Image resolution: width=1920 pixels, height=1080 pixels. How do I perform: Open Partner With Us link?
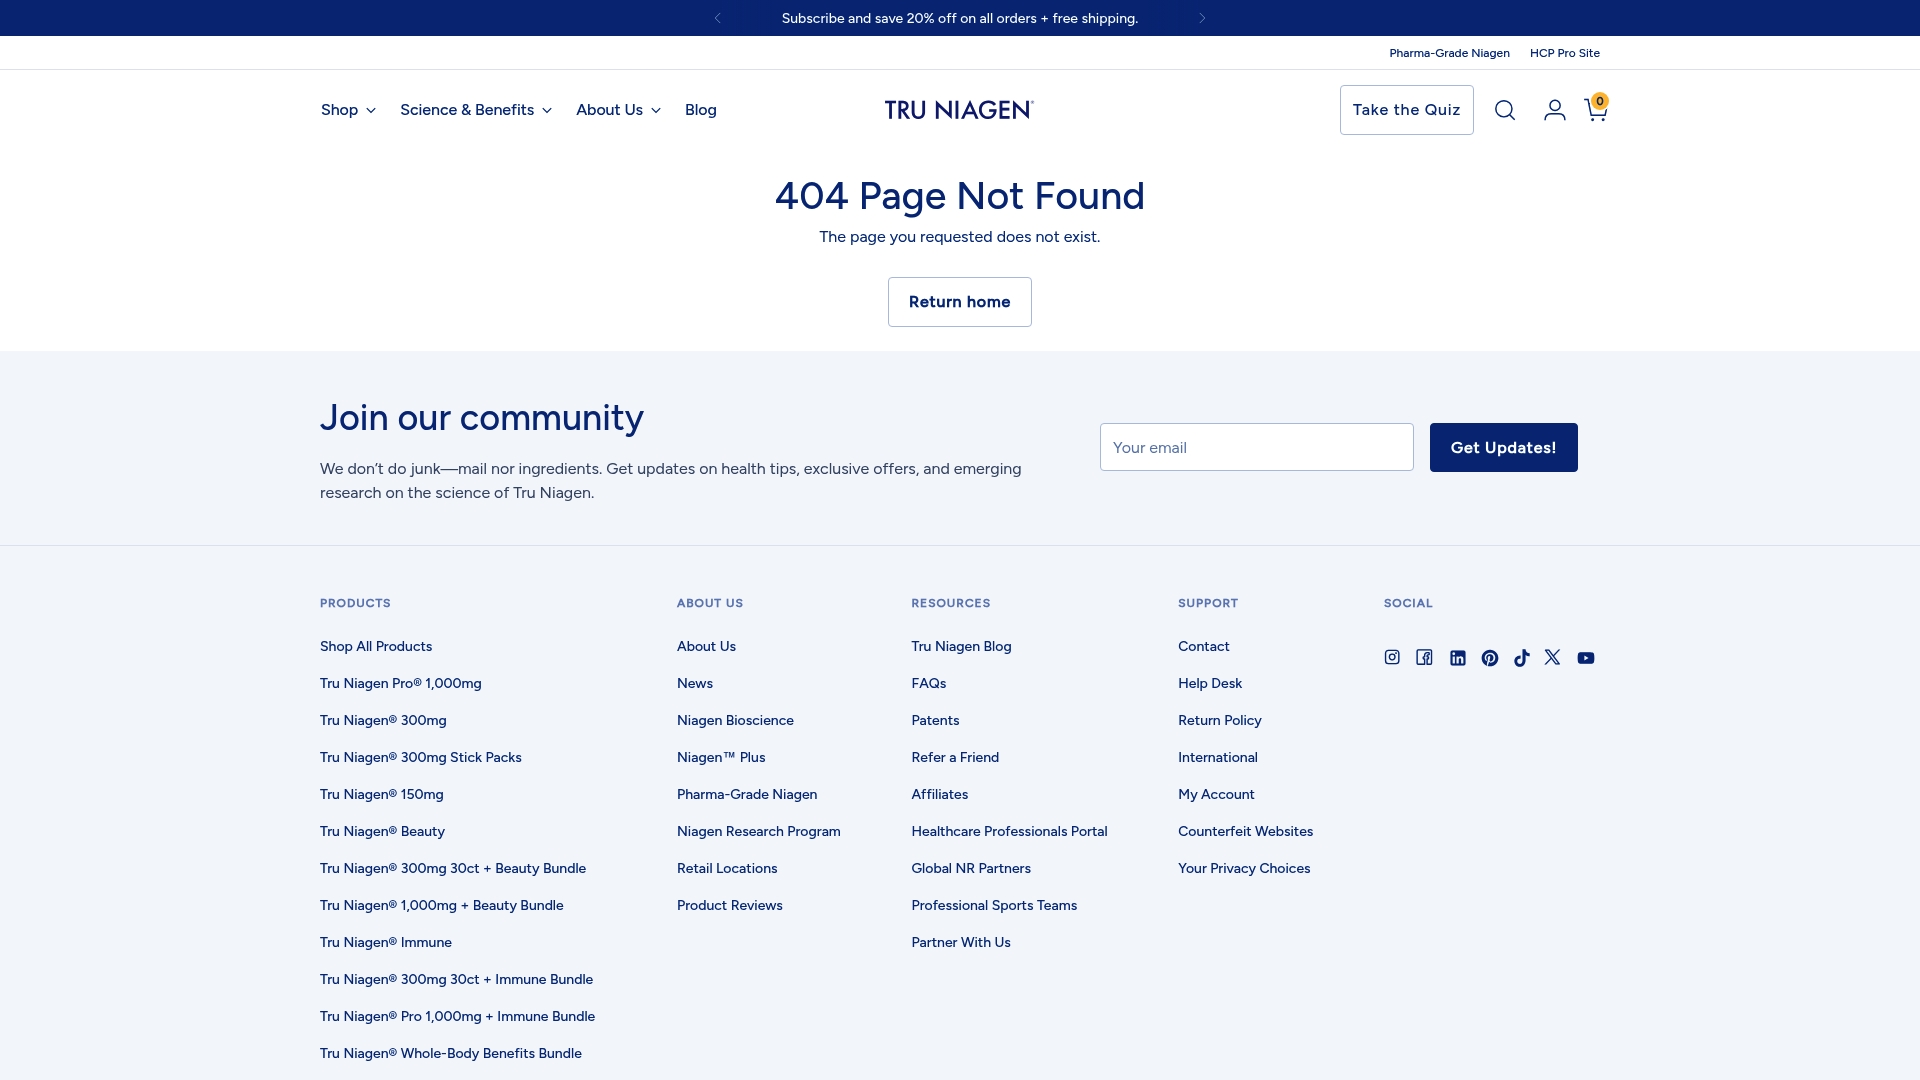click(x=961, y=943)
